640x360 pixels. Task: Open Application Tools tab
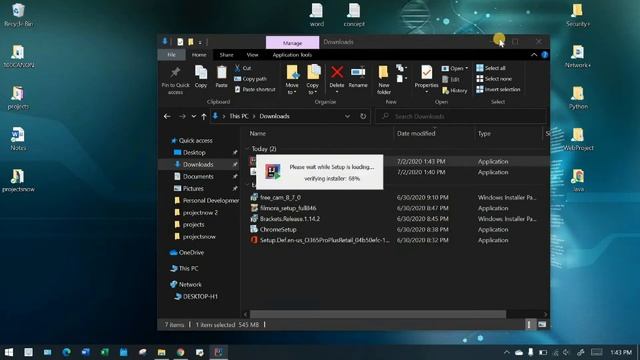point(292,55)
